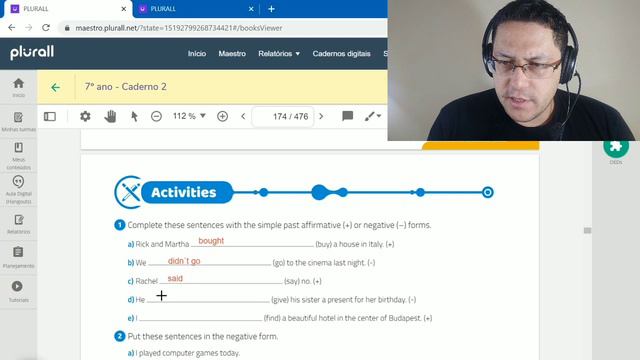Reload the page
This screenshot has height=360, width=640.
point(46,28)
